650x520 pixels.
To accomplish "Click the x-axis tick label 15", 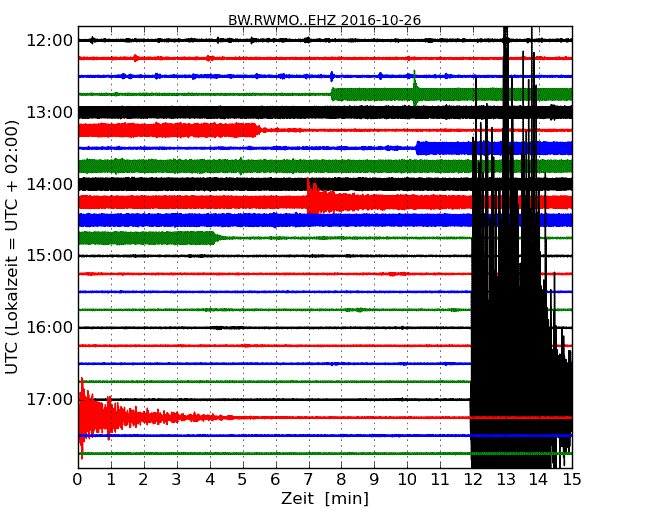I will click(572, 480).
